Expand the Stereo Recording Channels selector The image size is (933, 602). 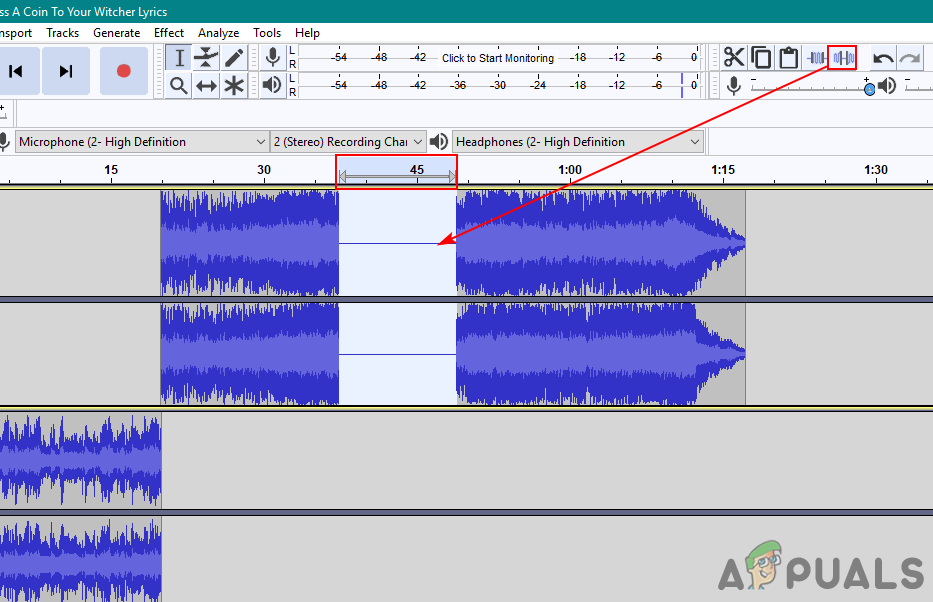(348, 141)
